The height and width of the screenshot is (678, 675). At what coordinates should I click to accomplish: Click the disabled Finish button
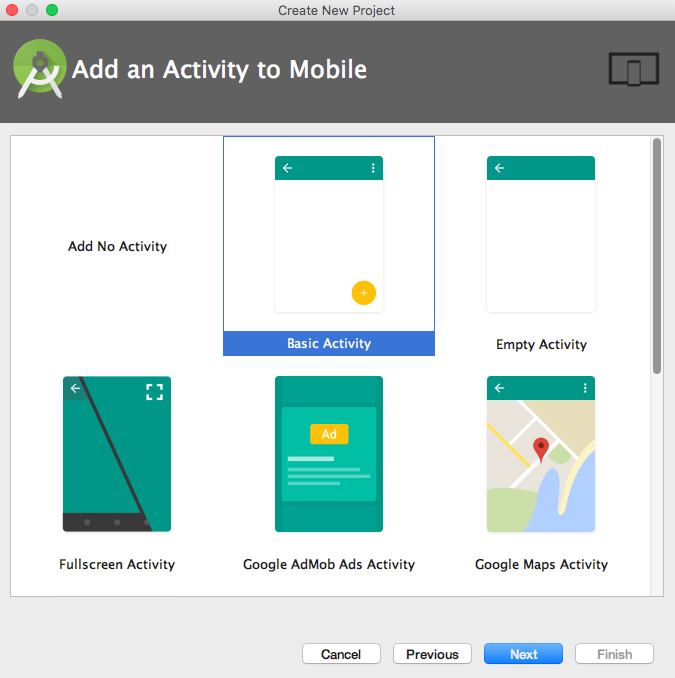pos(614,654)
